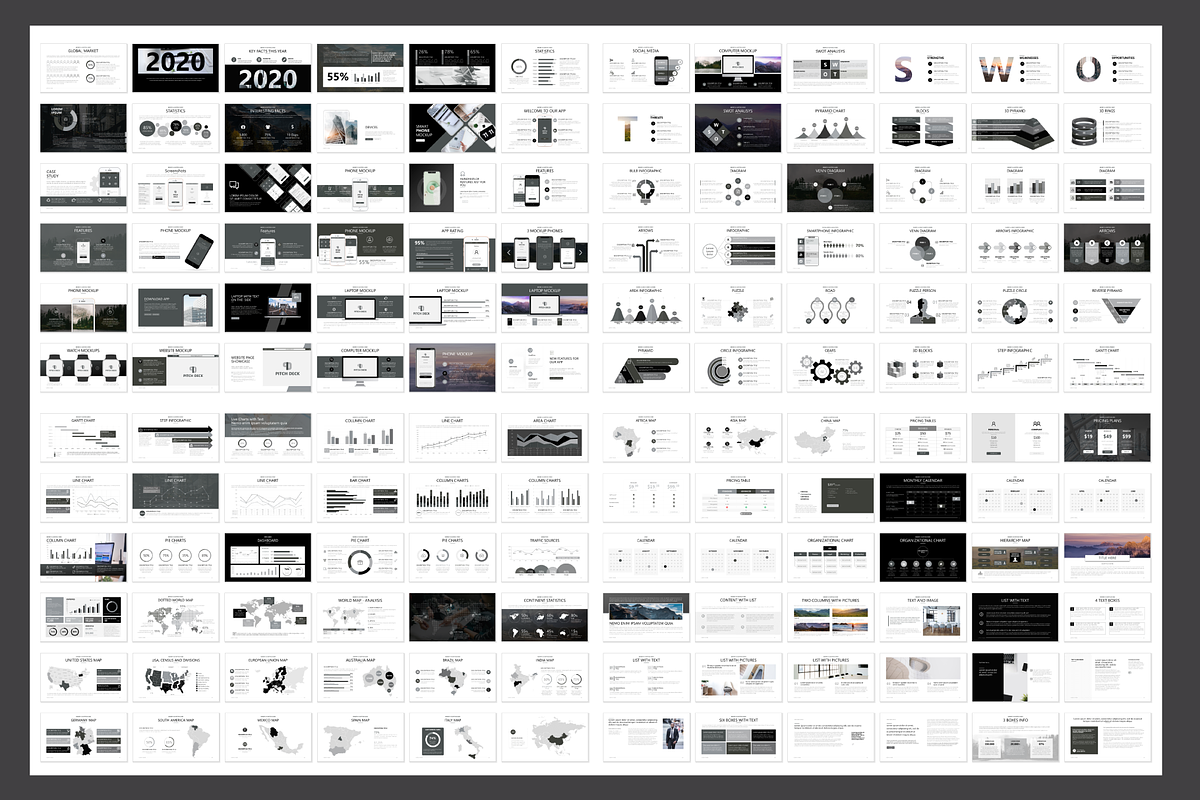Image resolution: width=1200 pixels, height=800 pixels.
Task: Select the 3D Blocks slide thumbnail
Action: pos(923,368)
